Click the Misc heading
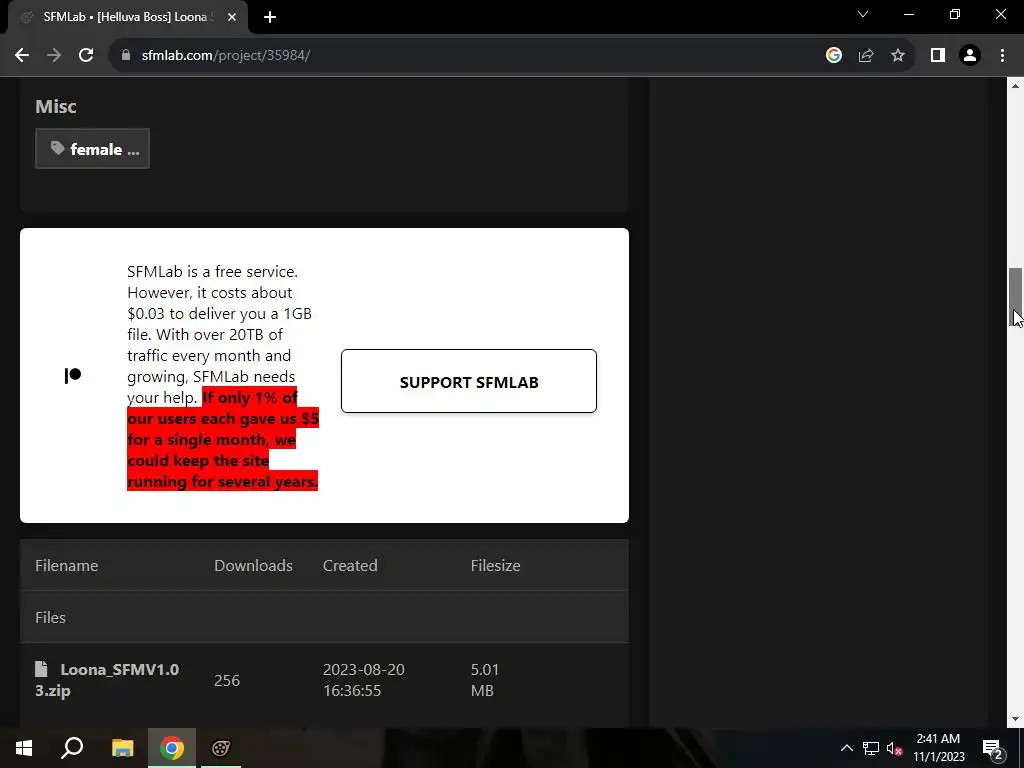 tap(56, 106)
